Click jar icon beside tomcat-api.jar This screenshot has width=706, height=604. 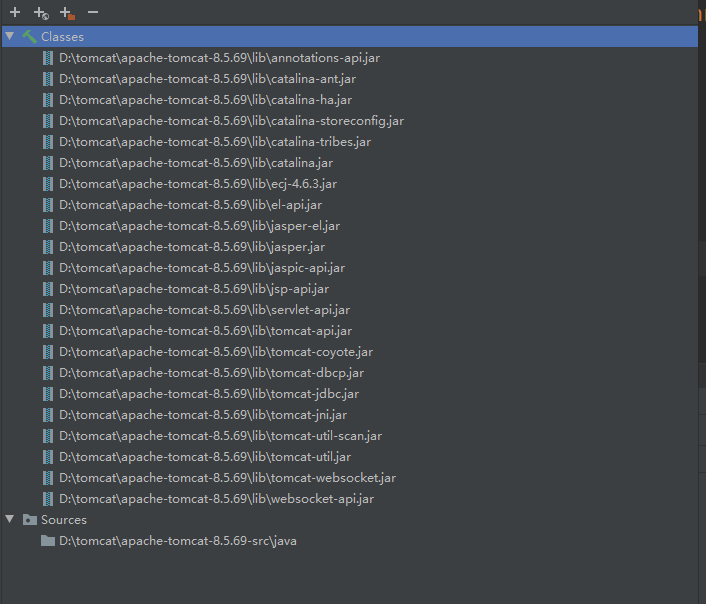click(x=48, y=331)
